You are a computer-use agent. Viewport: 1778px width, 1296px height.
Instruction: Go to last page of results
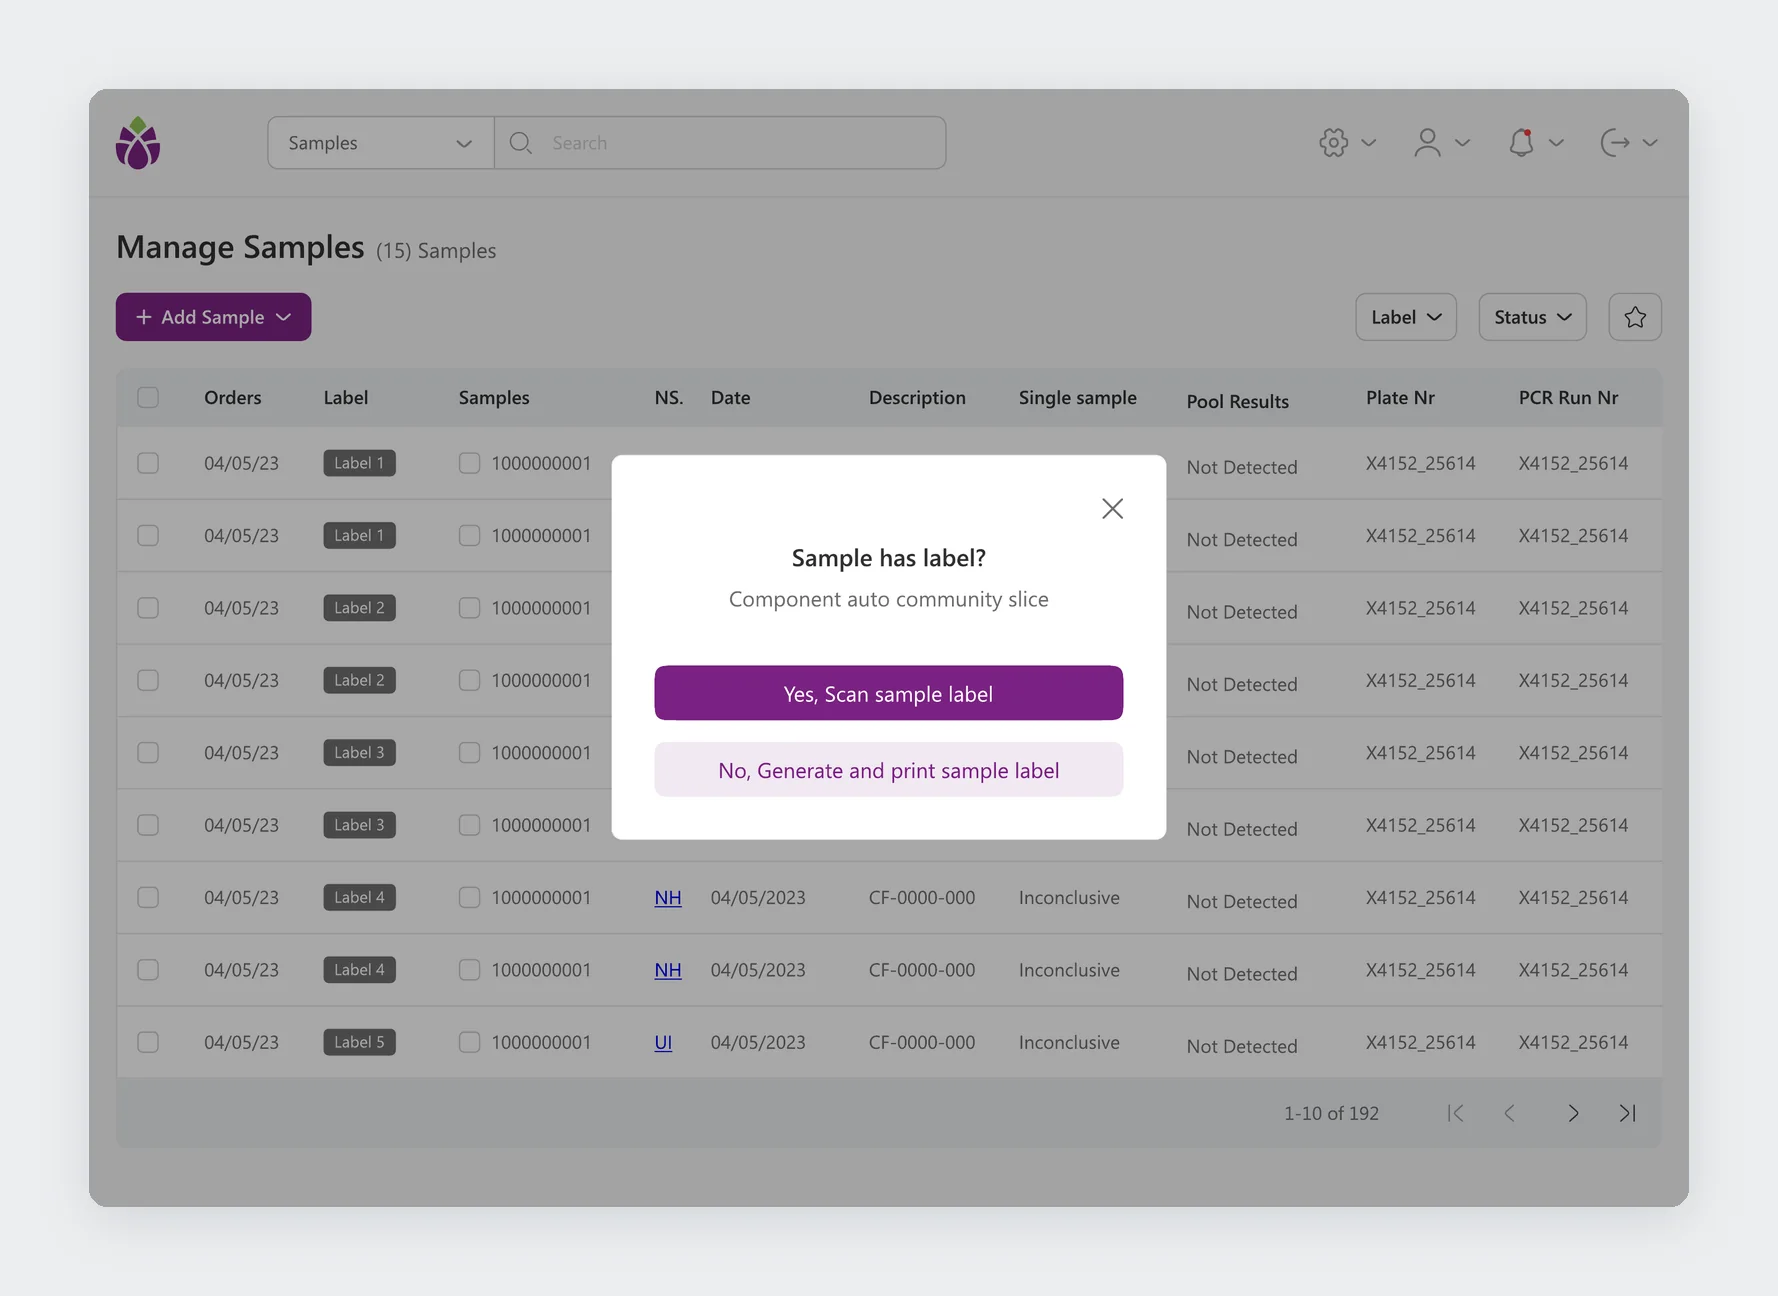1628,1113
